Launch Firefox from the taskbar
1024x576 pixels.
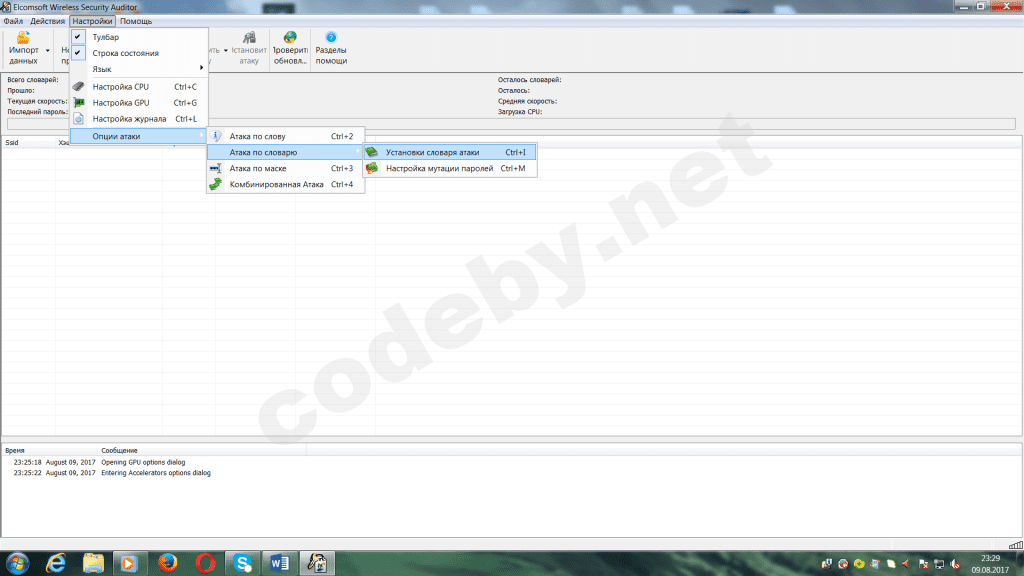(x=167, y=563)
